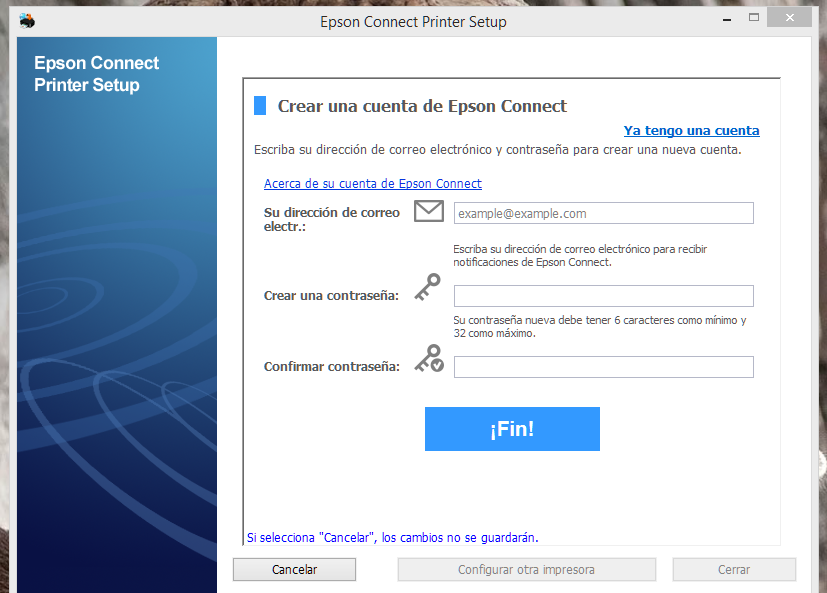Click the password length hint text
This screenshot has height=593, width=827.
(600, 327)
